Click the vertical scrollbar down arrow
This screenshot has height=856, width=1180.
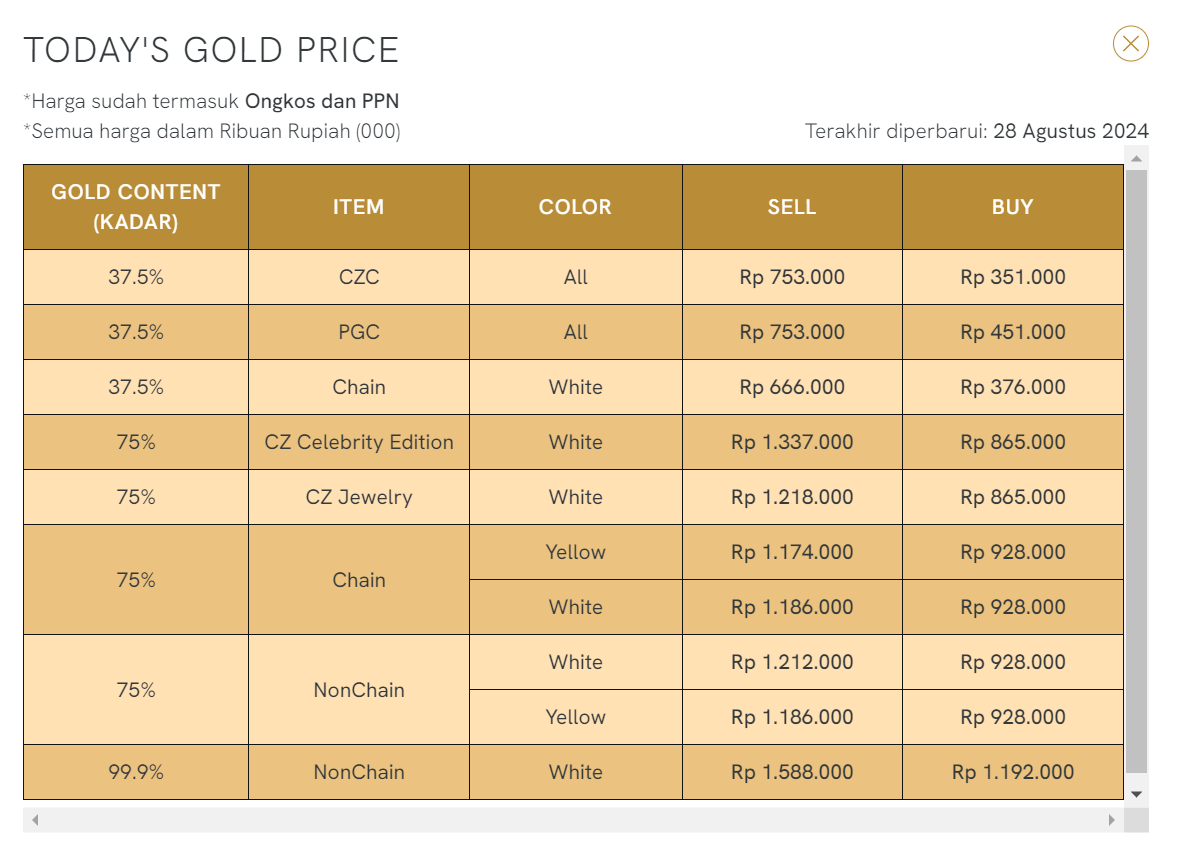pyautogui.click(x=1136, y=793)
